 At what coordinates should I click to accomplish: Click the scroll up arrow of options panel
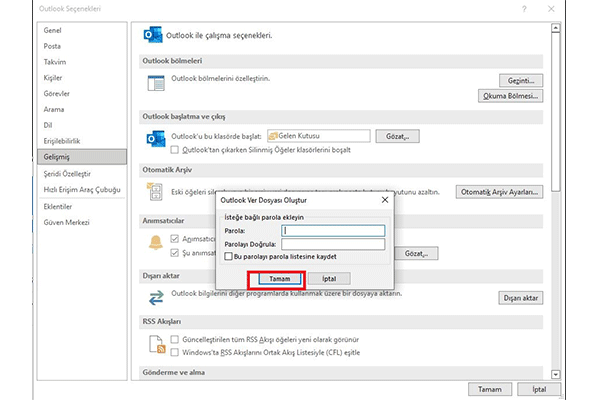[556, 28]
